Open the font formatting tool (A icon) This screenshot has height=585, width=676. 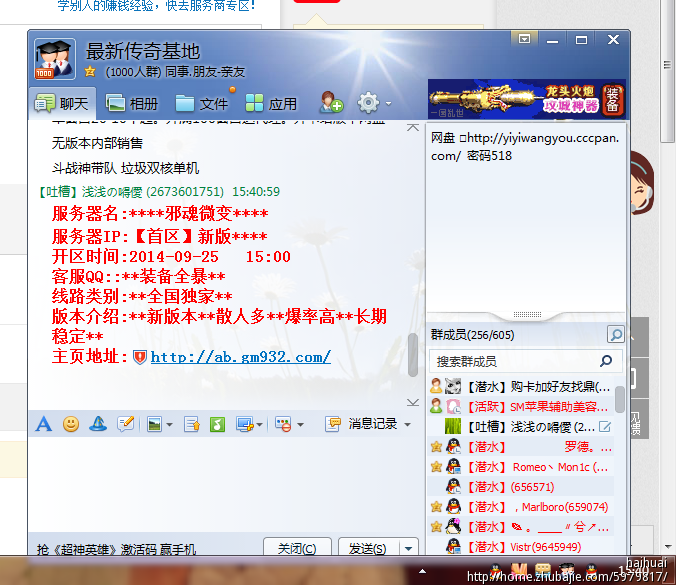click(x=44, y=425)
